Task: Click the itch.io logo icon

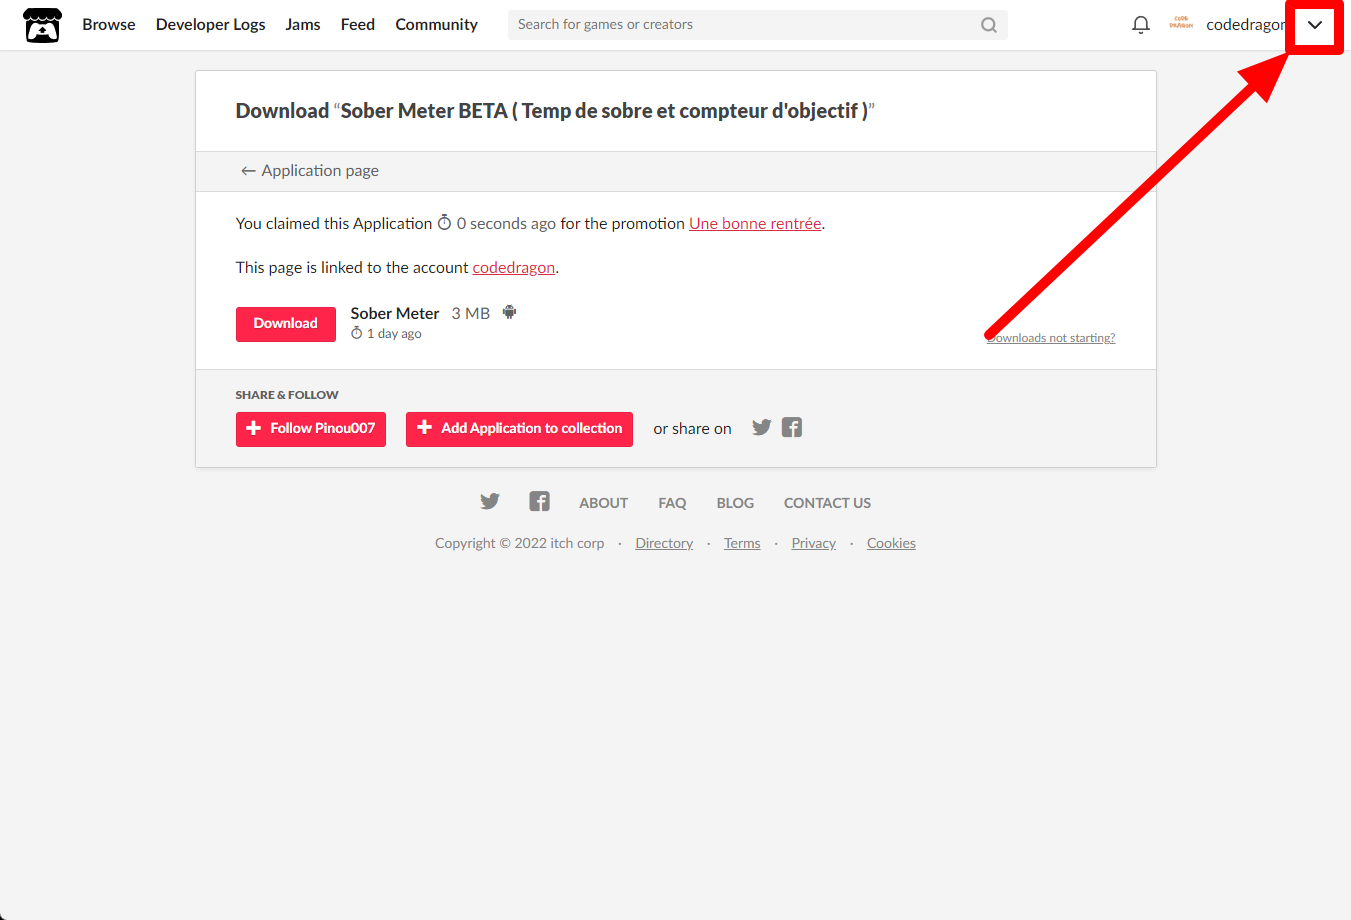Action: [x=42, y=25]
